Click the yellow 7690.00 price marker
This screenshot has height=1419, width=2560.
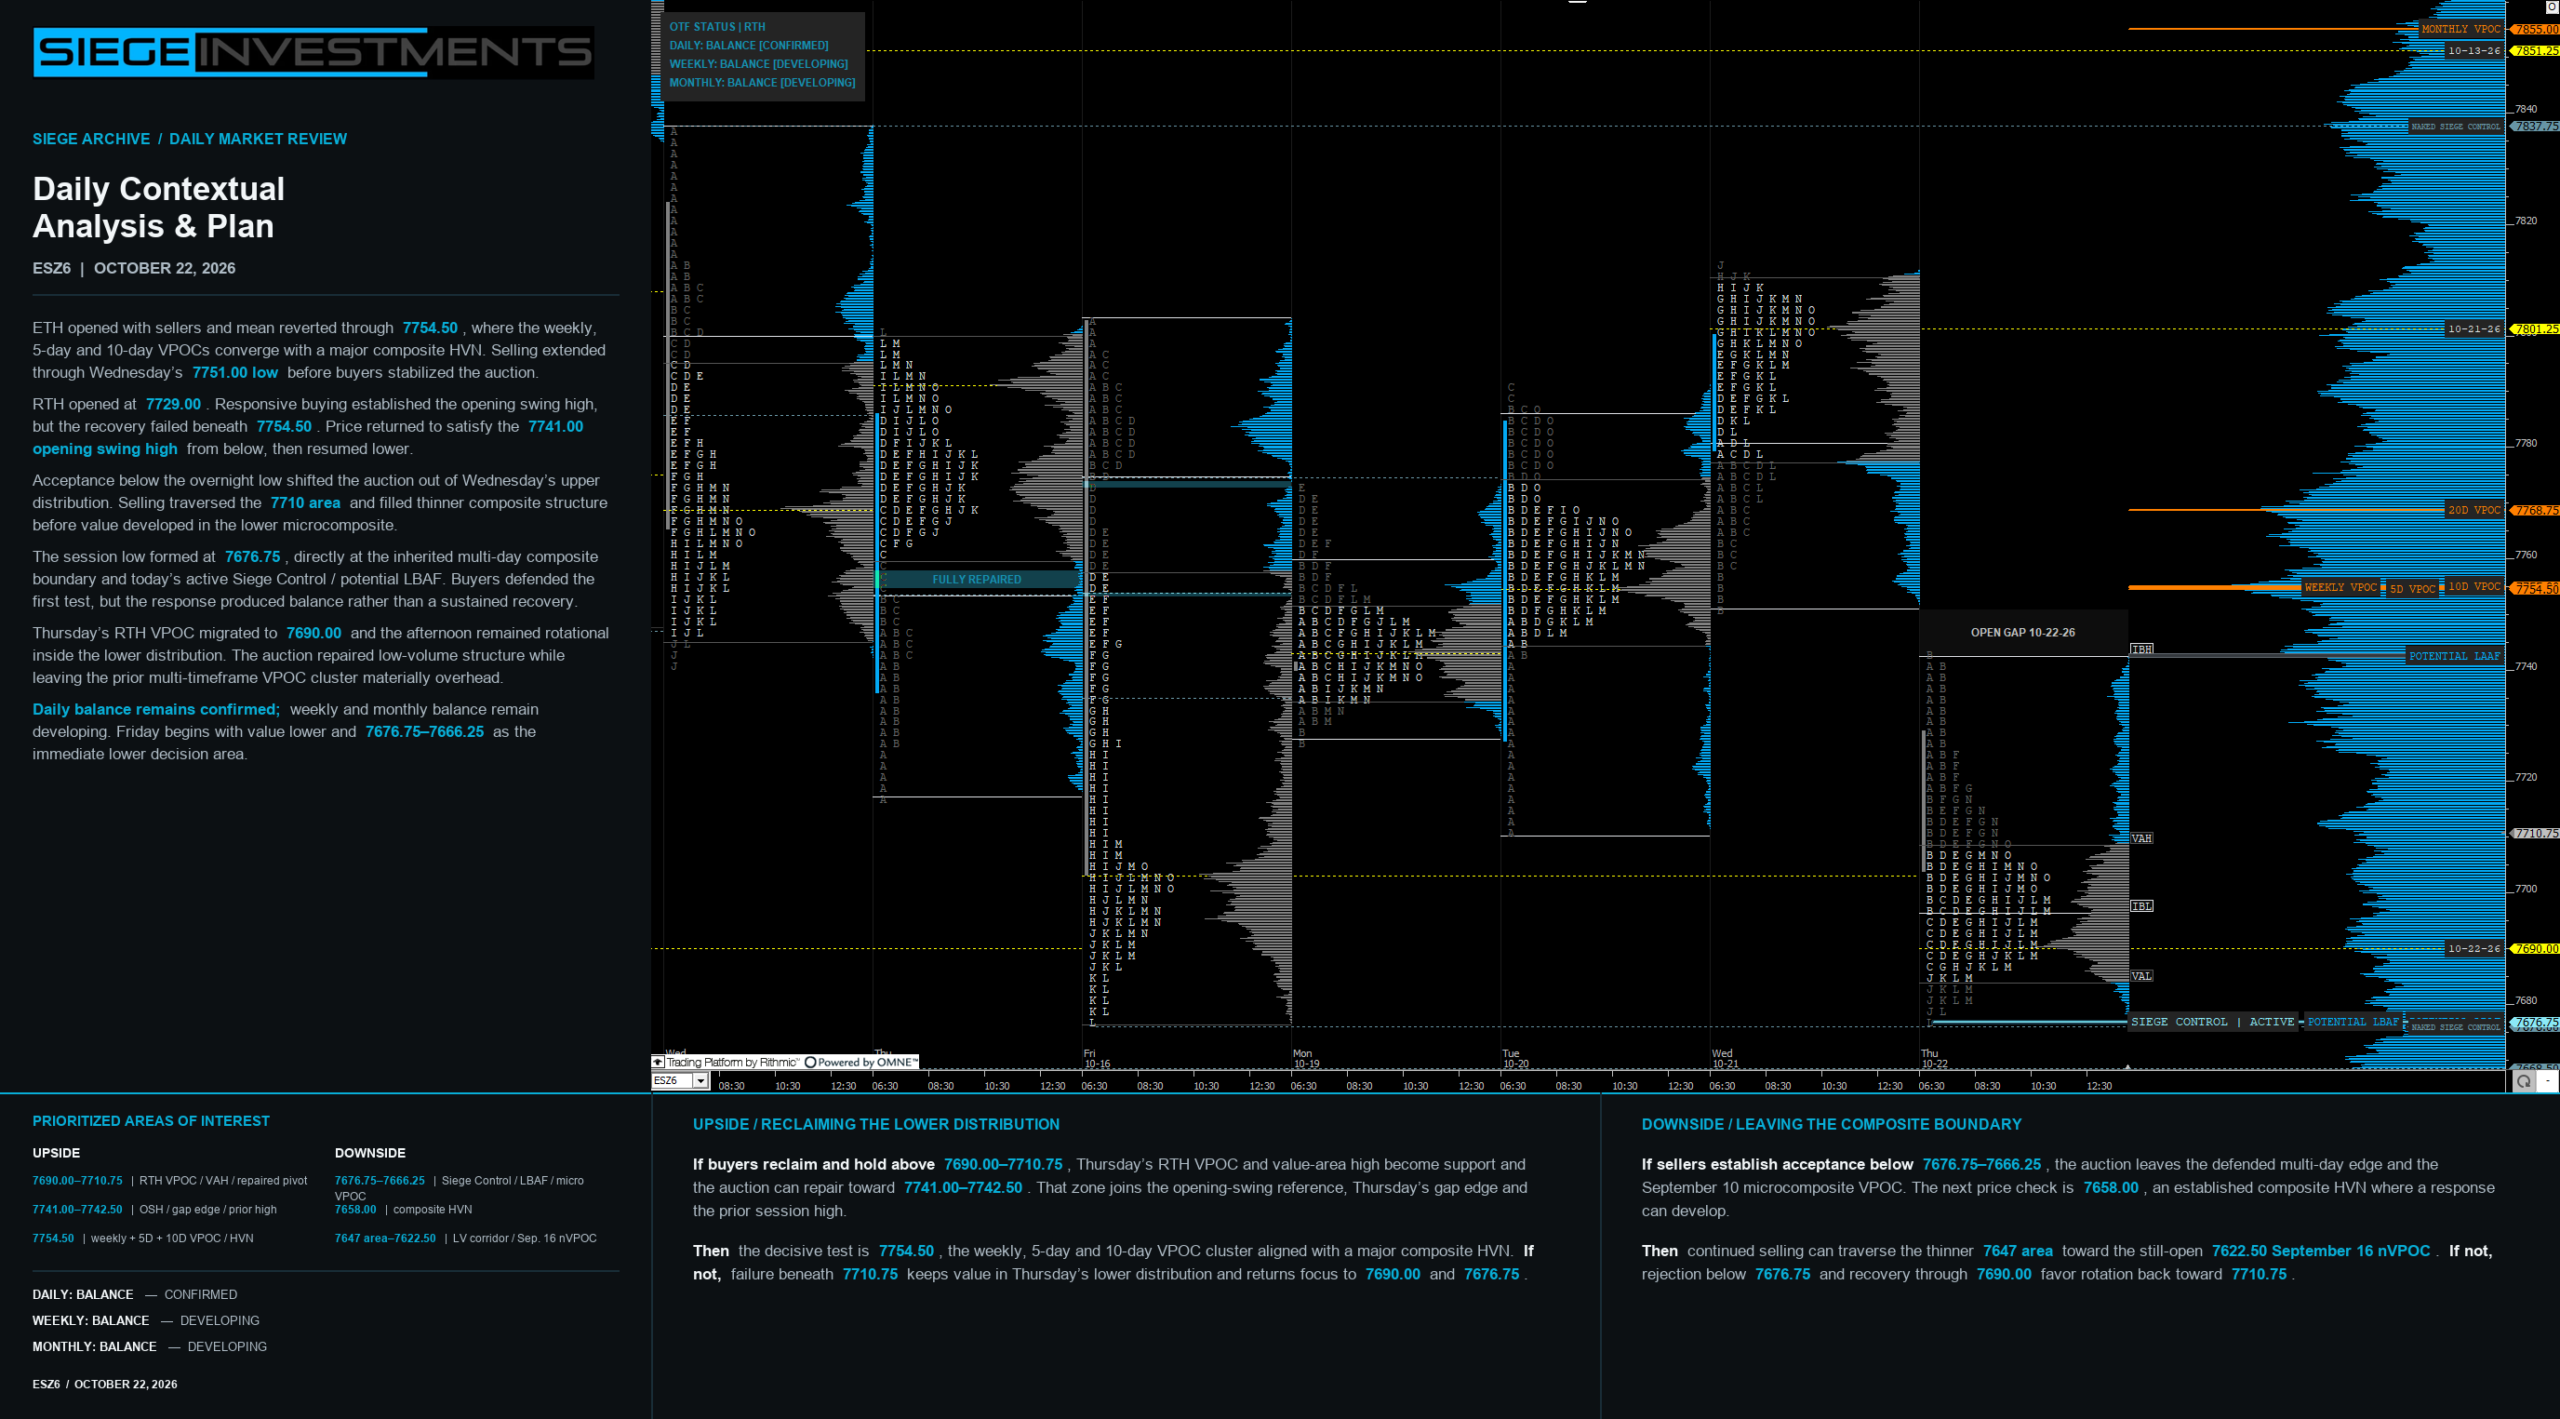[x=2537, y=949]
